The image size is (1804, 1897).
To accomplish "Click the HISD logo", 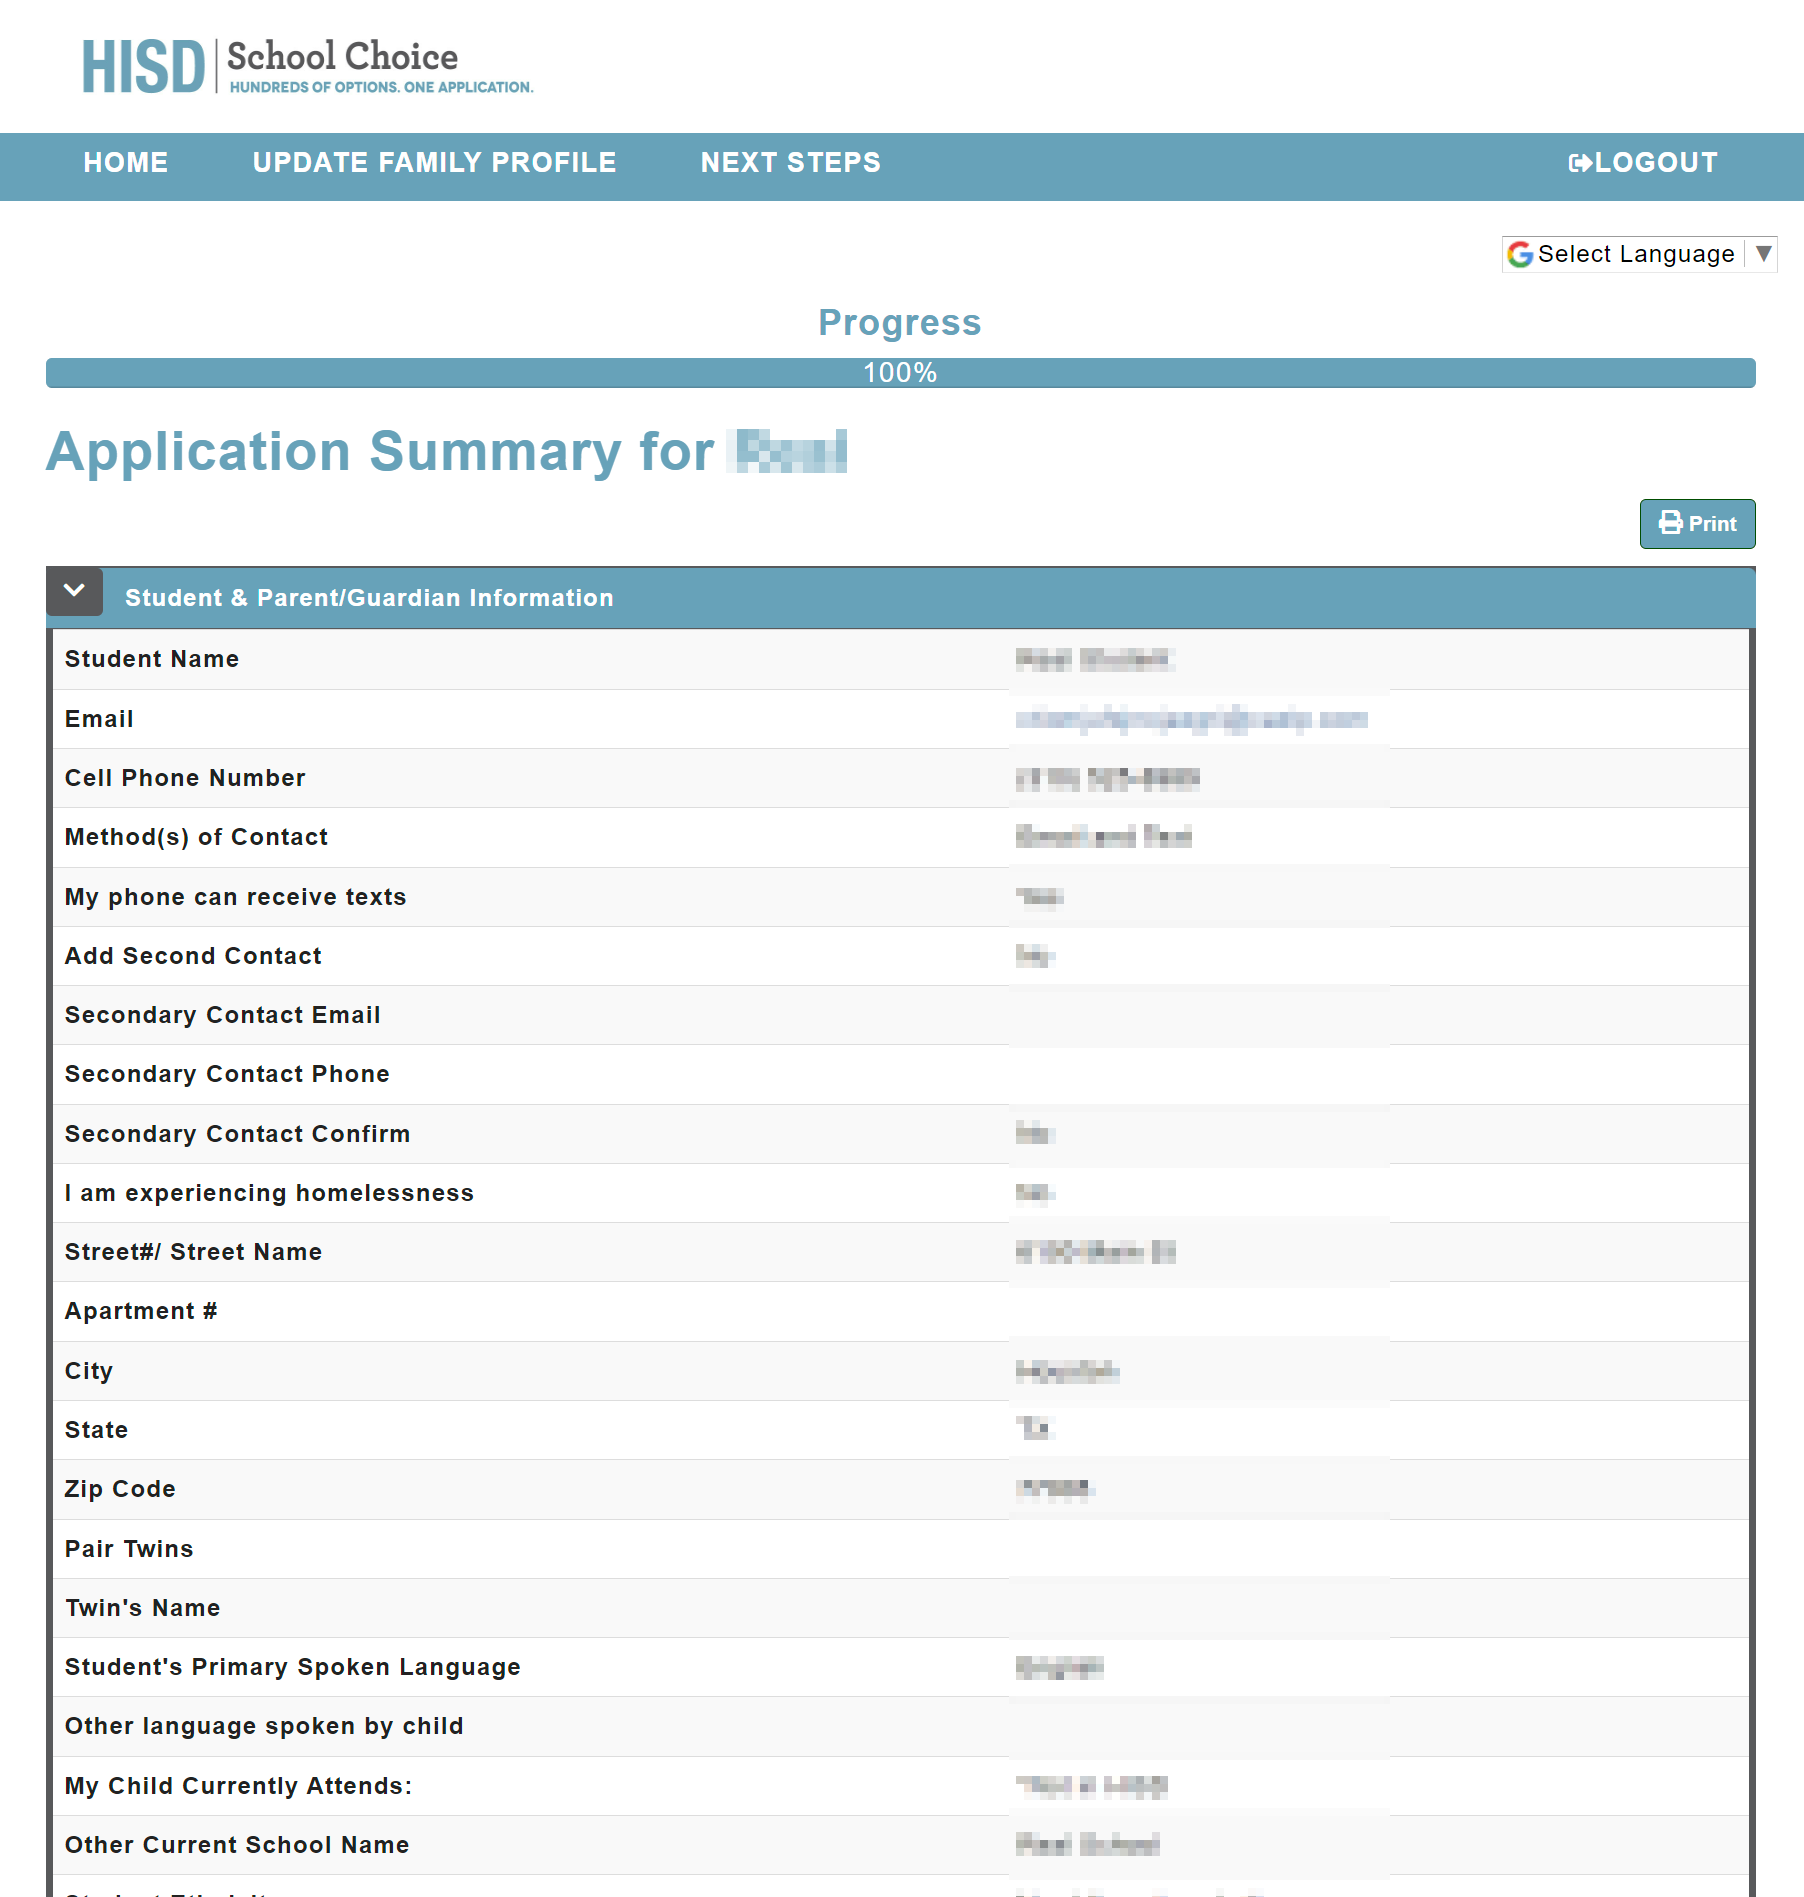I will (x=143, y=67).
